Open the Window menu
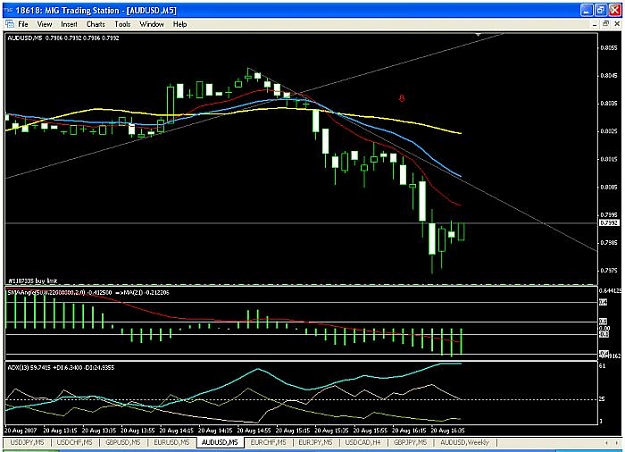625x452 pixels. 152,24
